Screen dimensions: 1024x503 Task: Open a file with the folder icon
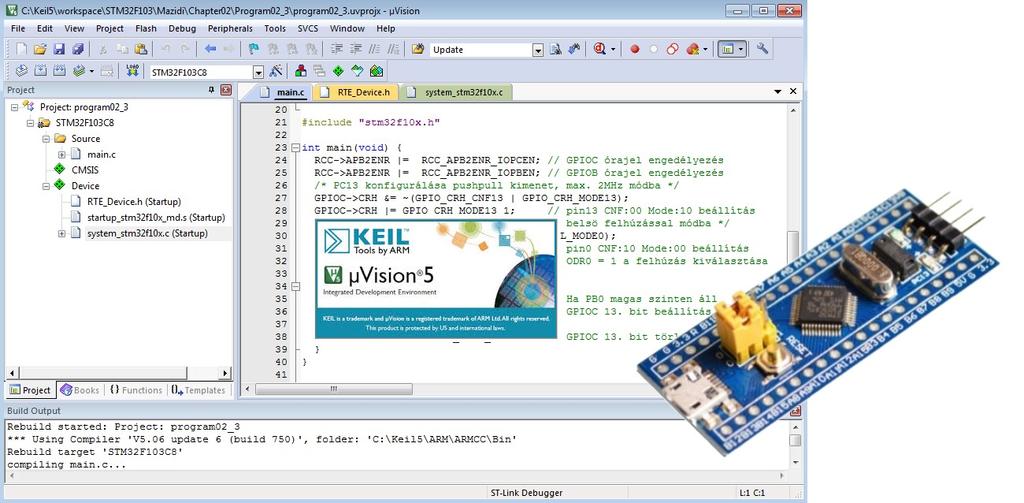click(40, 50)
